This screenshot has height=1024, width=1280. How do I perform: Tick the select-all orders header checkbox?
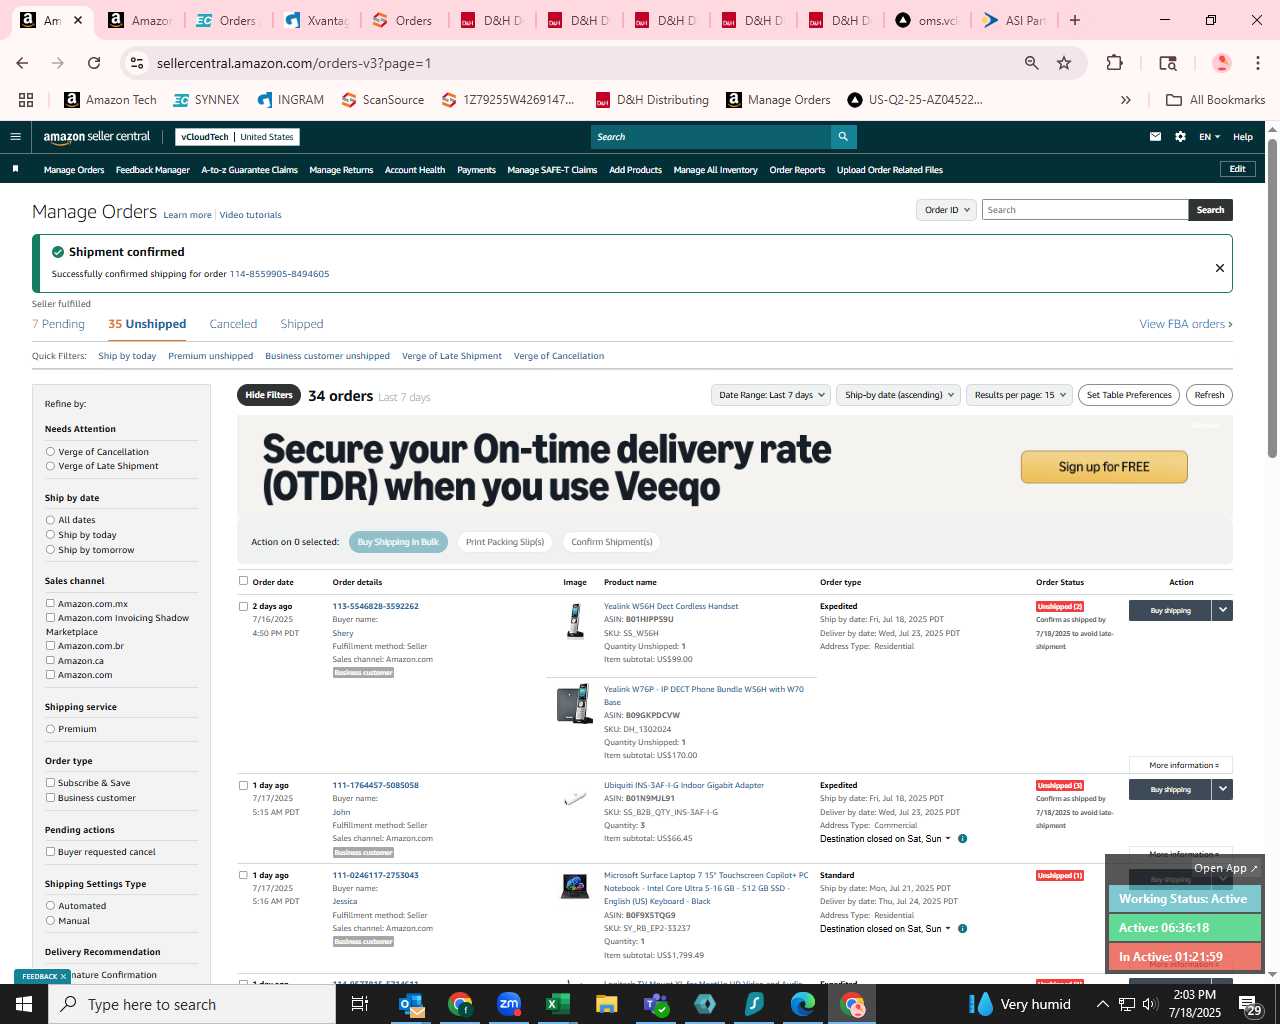(243, 581)
